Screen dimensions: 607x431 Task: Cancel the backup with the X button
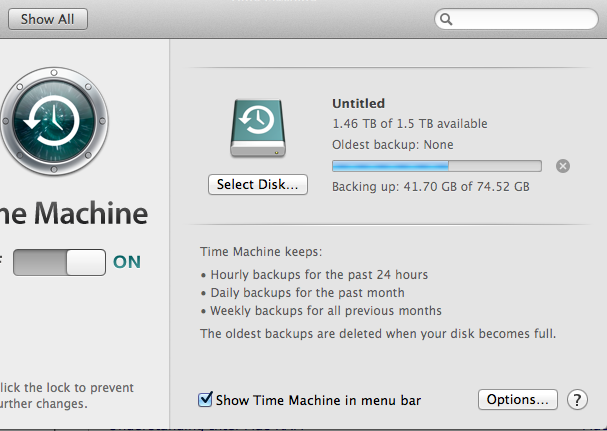[x=563, y=166]
